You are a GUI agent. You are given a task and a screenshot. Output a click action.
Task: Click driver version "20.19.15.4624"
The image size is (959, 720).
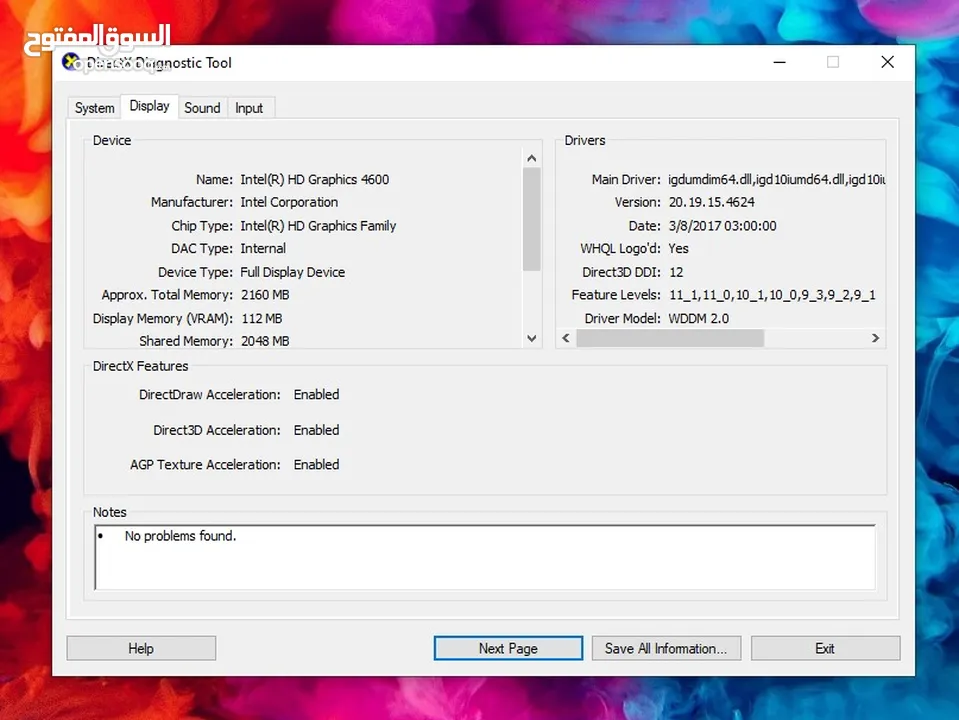[711, 202]
